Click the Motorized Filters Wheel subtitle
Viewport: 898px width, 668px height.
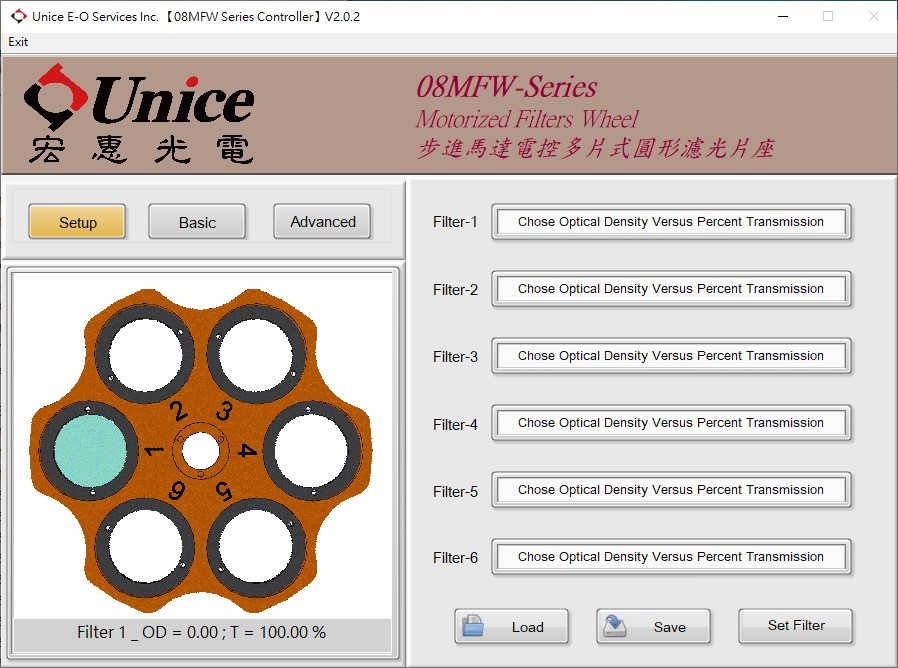[x=526, y=119]
